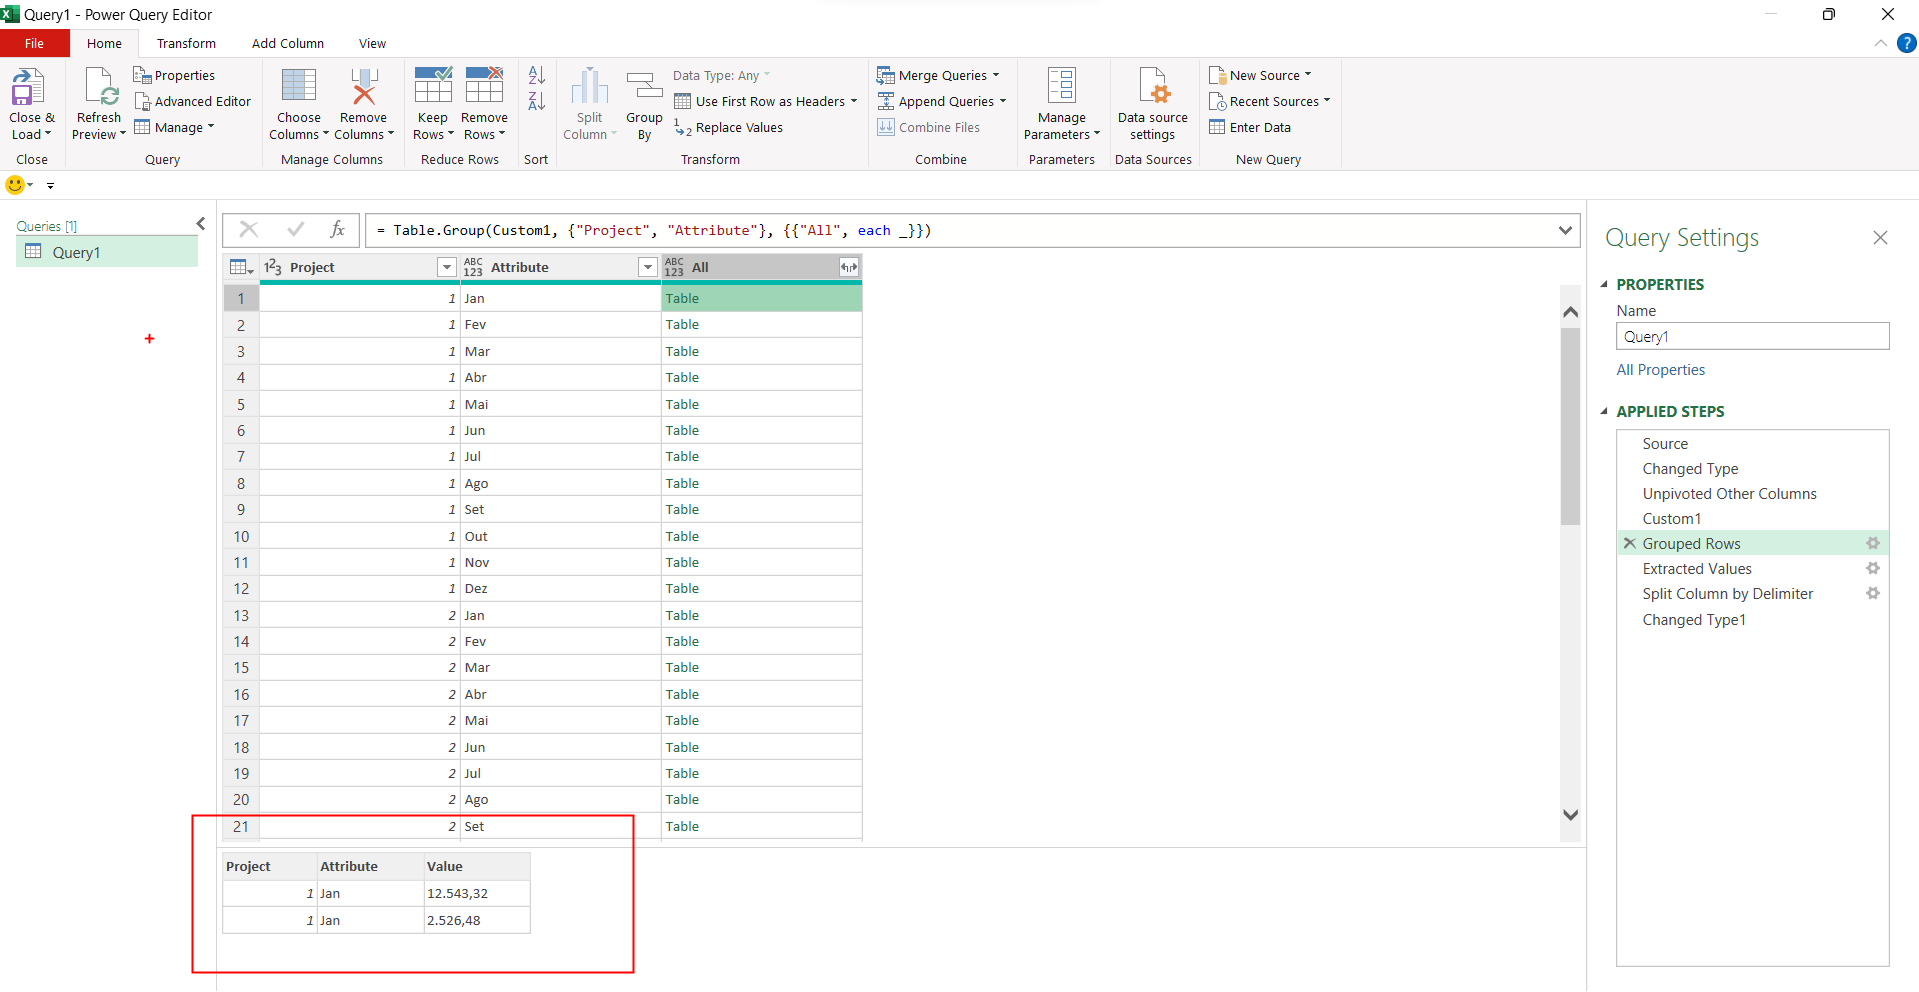Click Enter Data

pyautogui.click(x=1250, y=127)
